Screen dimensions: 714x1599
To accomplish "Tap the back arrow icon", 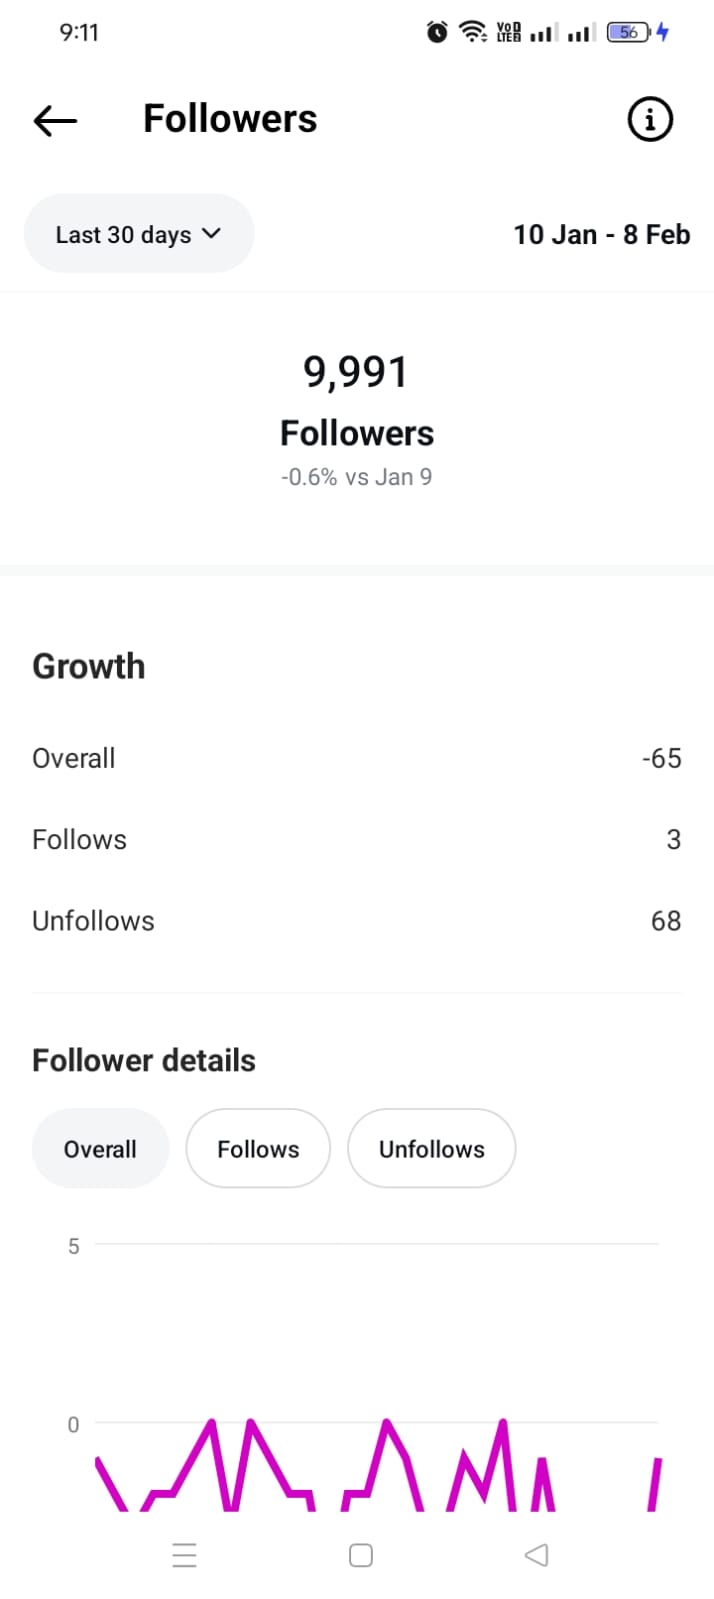I will point(55,121).
